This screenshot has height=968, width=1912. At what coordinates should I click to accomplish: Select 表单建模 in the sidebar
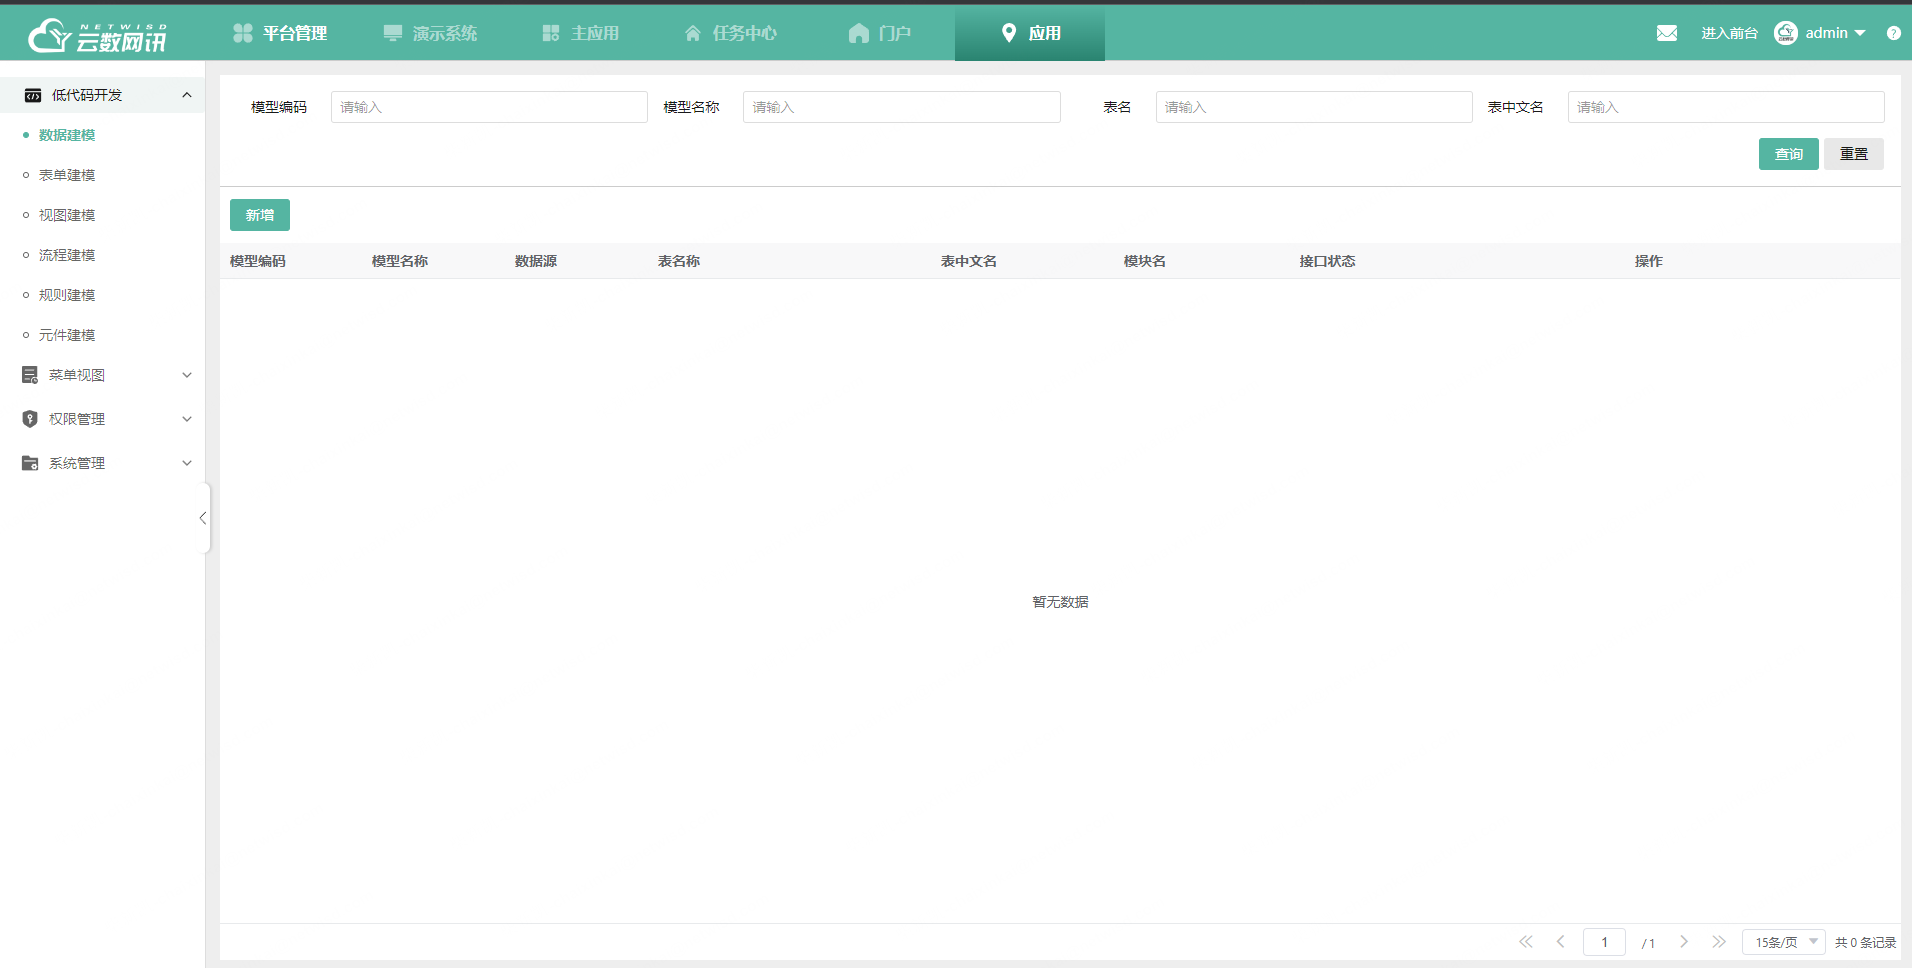pos(67,175)
